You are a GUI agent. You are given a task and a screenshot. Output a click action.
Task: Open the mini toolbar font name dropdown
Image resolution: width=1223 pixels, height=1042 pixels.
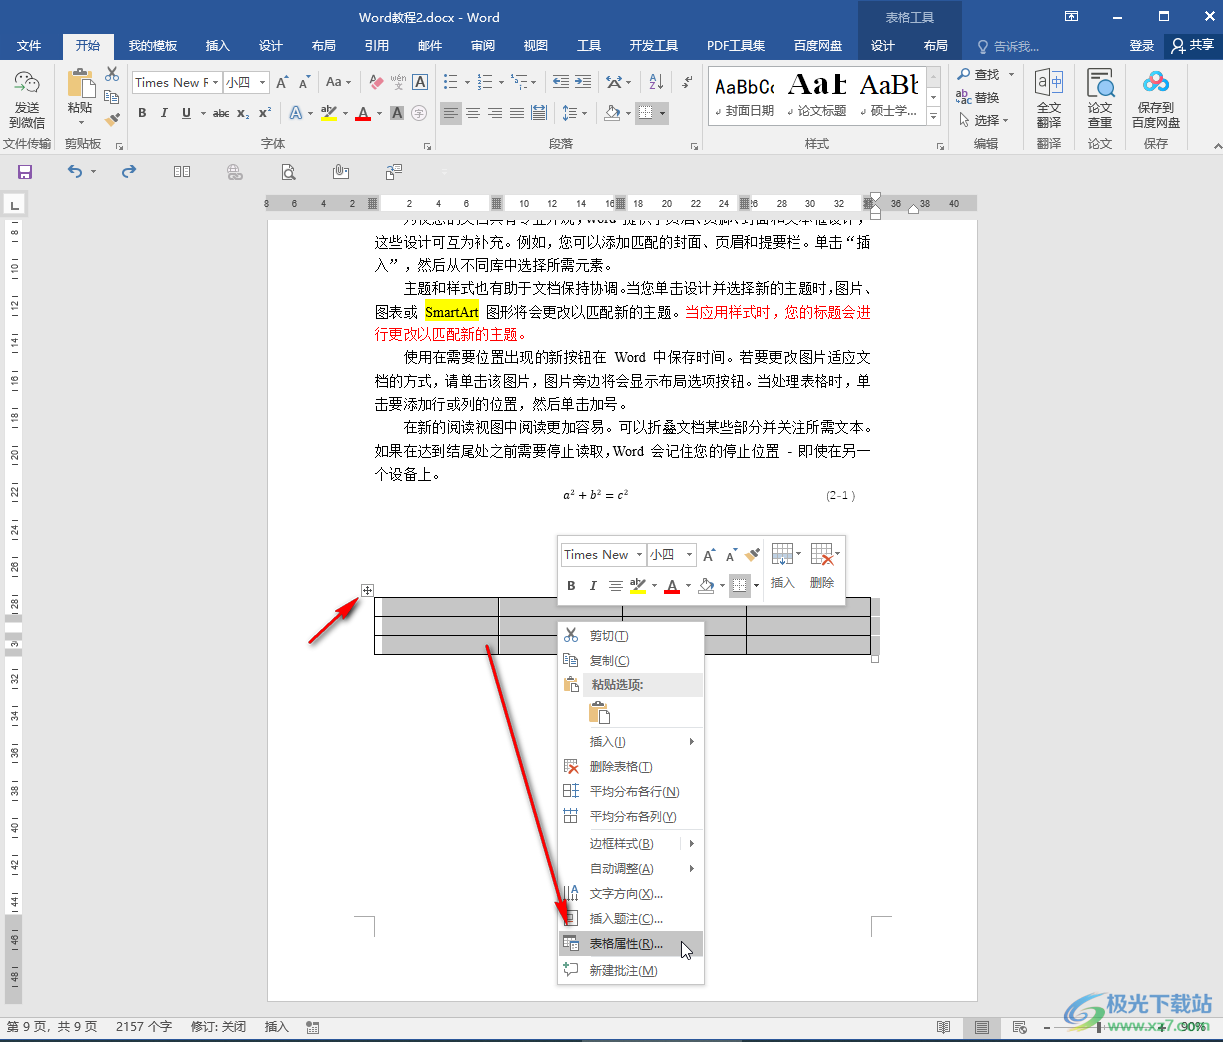639,555
